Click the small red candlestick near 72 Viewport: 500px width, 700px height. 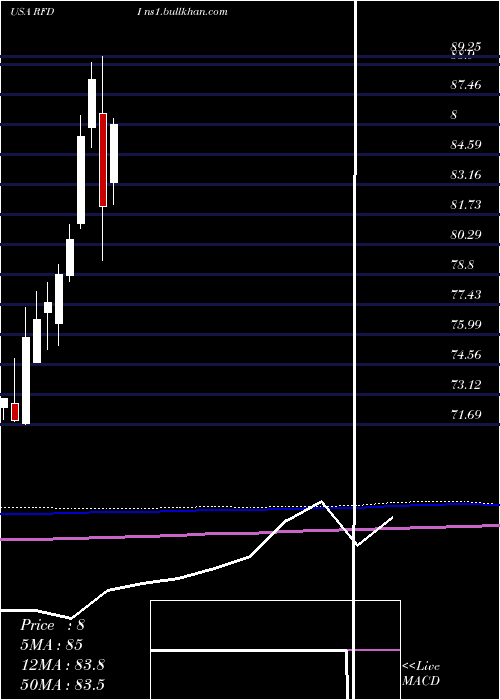(15, 412)
